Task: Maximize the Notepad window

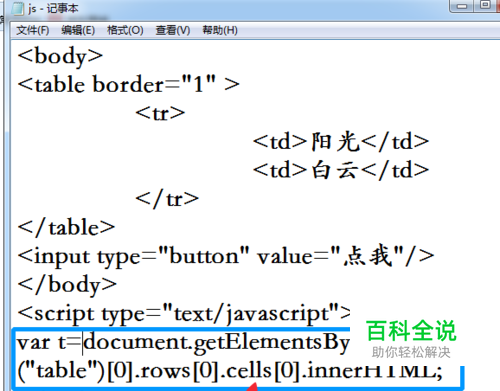Action: pos(485,5)
